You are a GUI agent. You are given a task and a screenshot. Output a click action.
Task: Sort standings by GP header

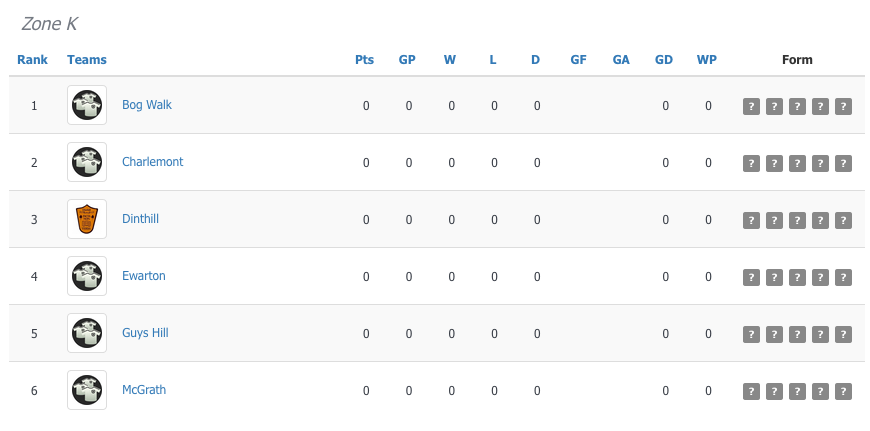click(407, 60)
